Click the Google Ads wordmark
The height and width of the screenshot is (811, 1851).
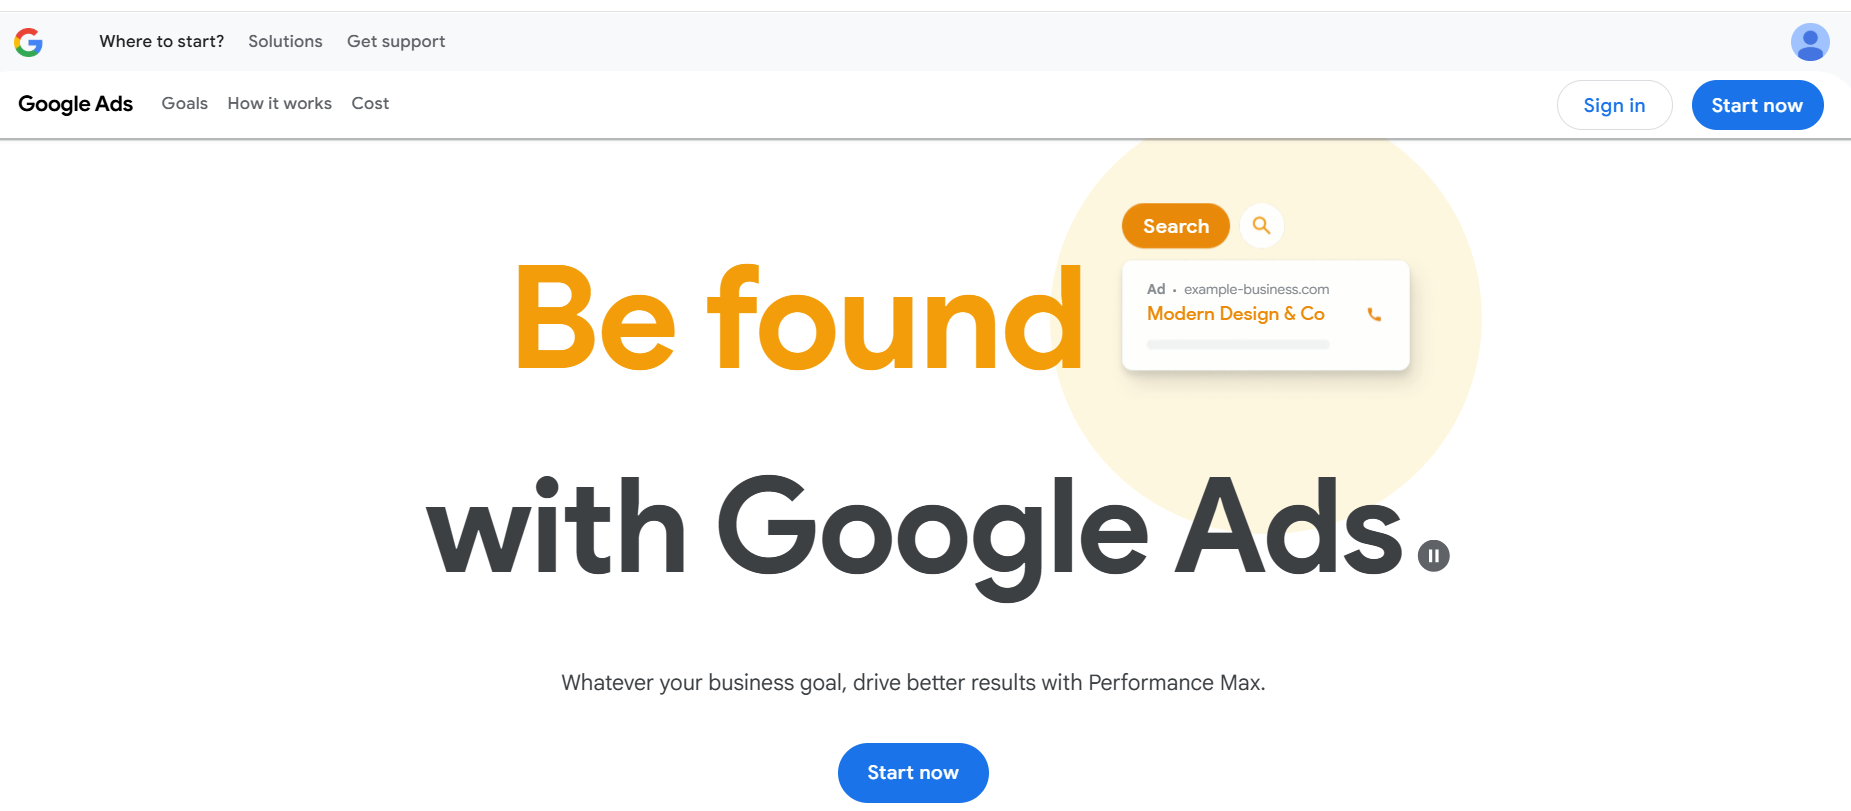tap(75, 103)
